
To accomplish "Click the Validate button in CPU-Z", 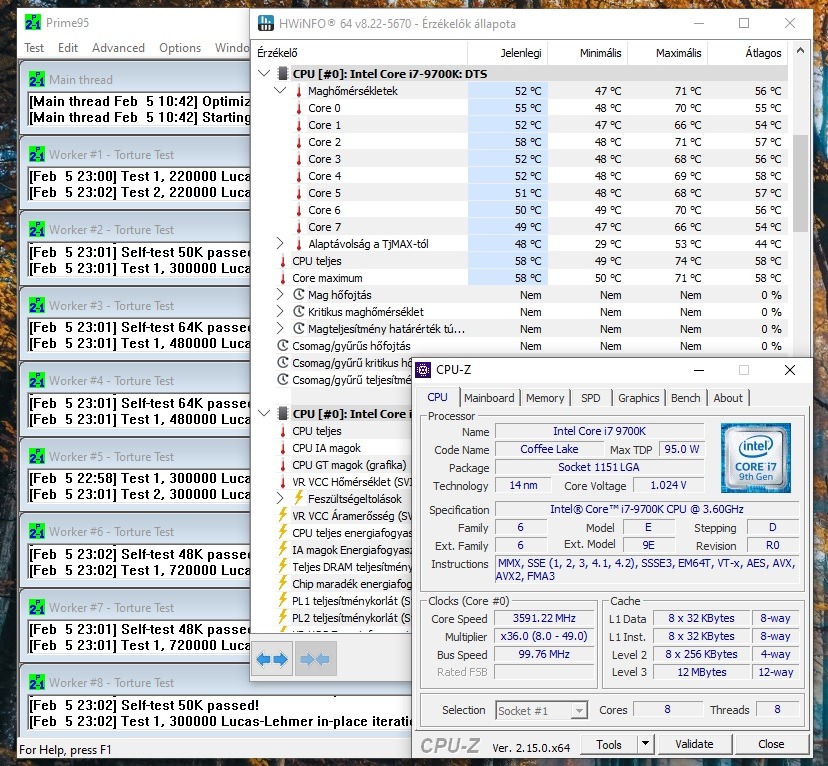I will click(x=694, y=744).
